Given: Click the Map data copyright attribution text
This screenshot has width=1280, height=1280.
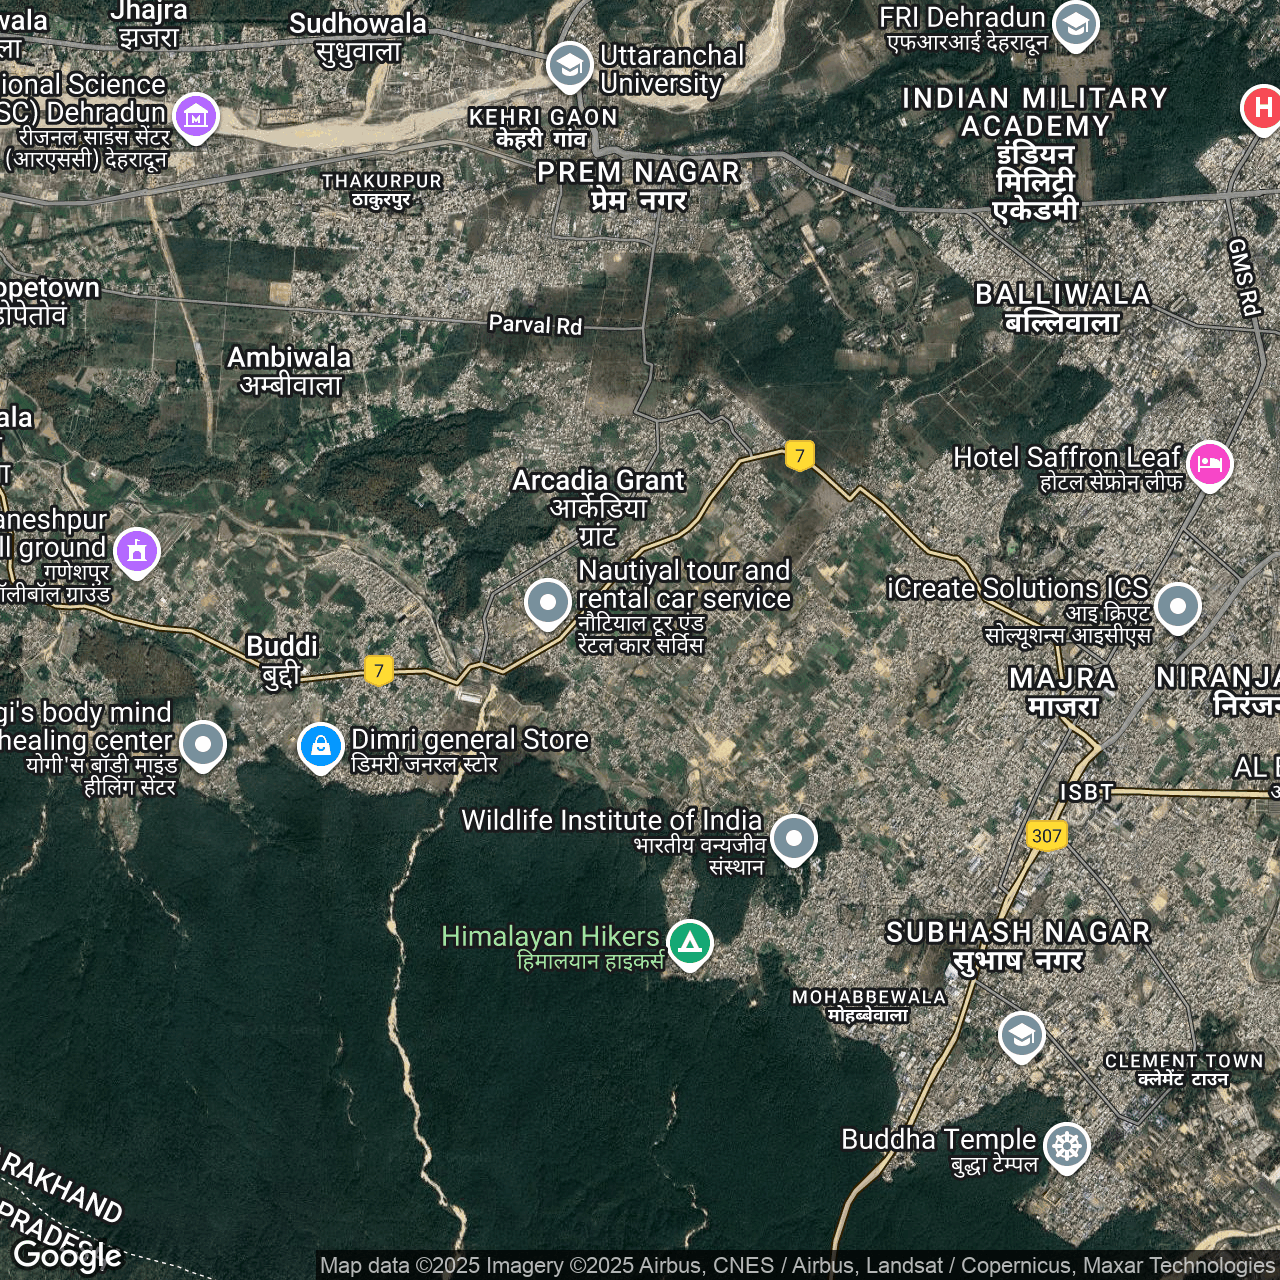Looking at the screenshot, I should pos(797,1266).
